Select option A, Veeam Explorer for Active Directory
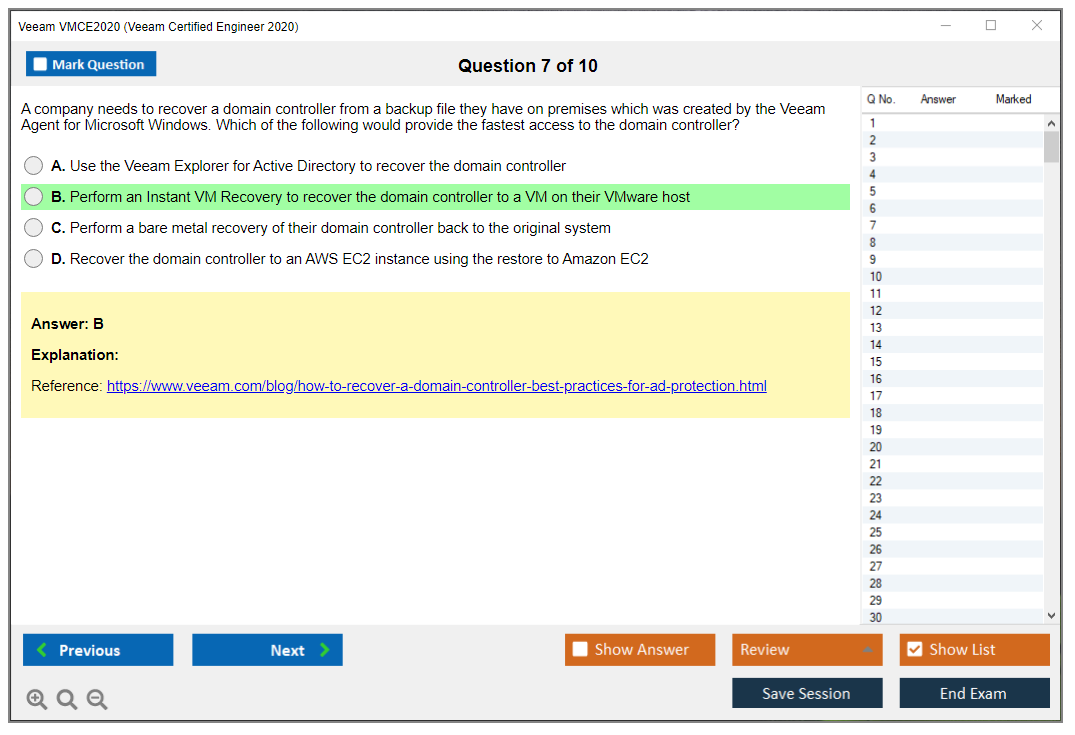 [34, 166]
